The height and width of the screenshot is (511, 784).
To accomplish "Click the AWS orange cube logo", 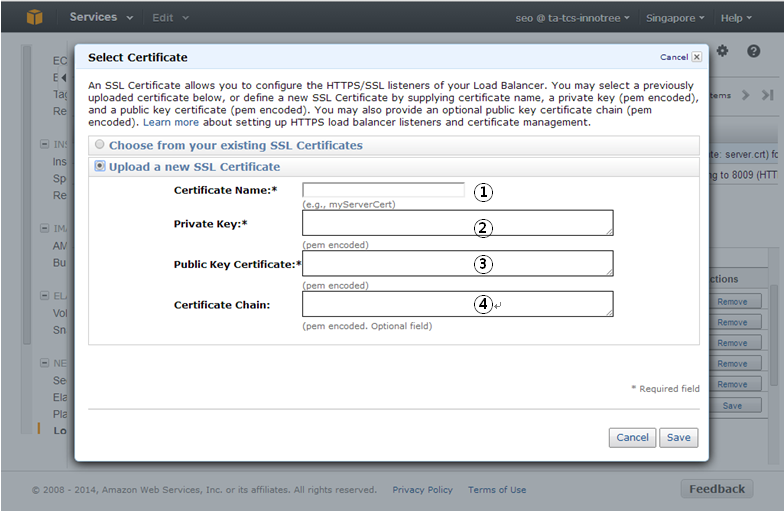I will pos(34,18).
